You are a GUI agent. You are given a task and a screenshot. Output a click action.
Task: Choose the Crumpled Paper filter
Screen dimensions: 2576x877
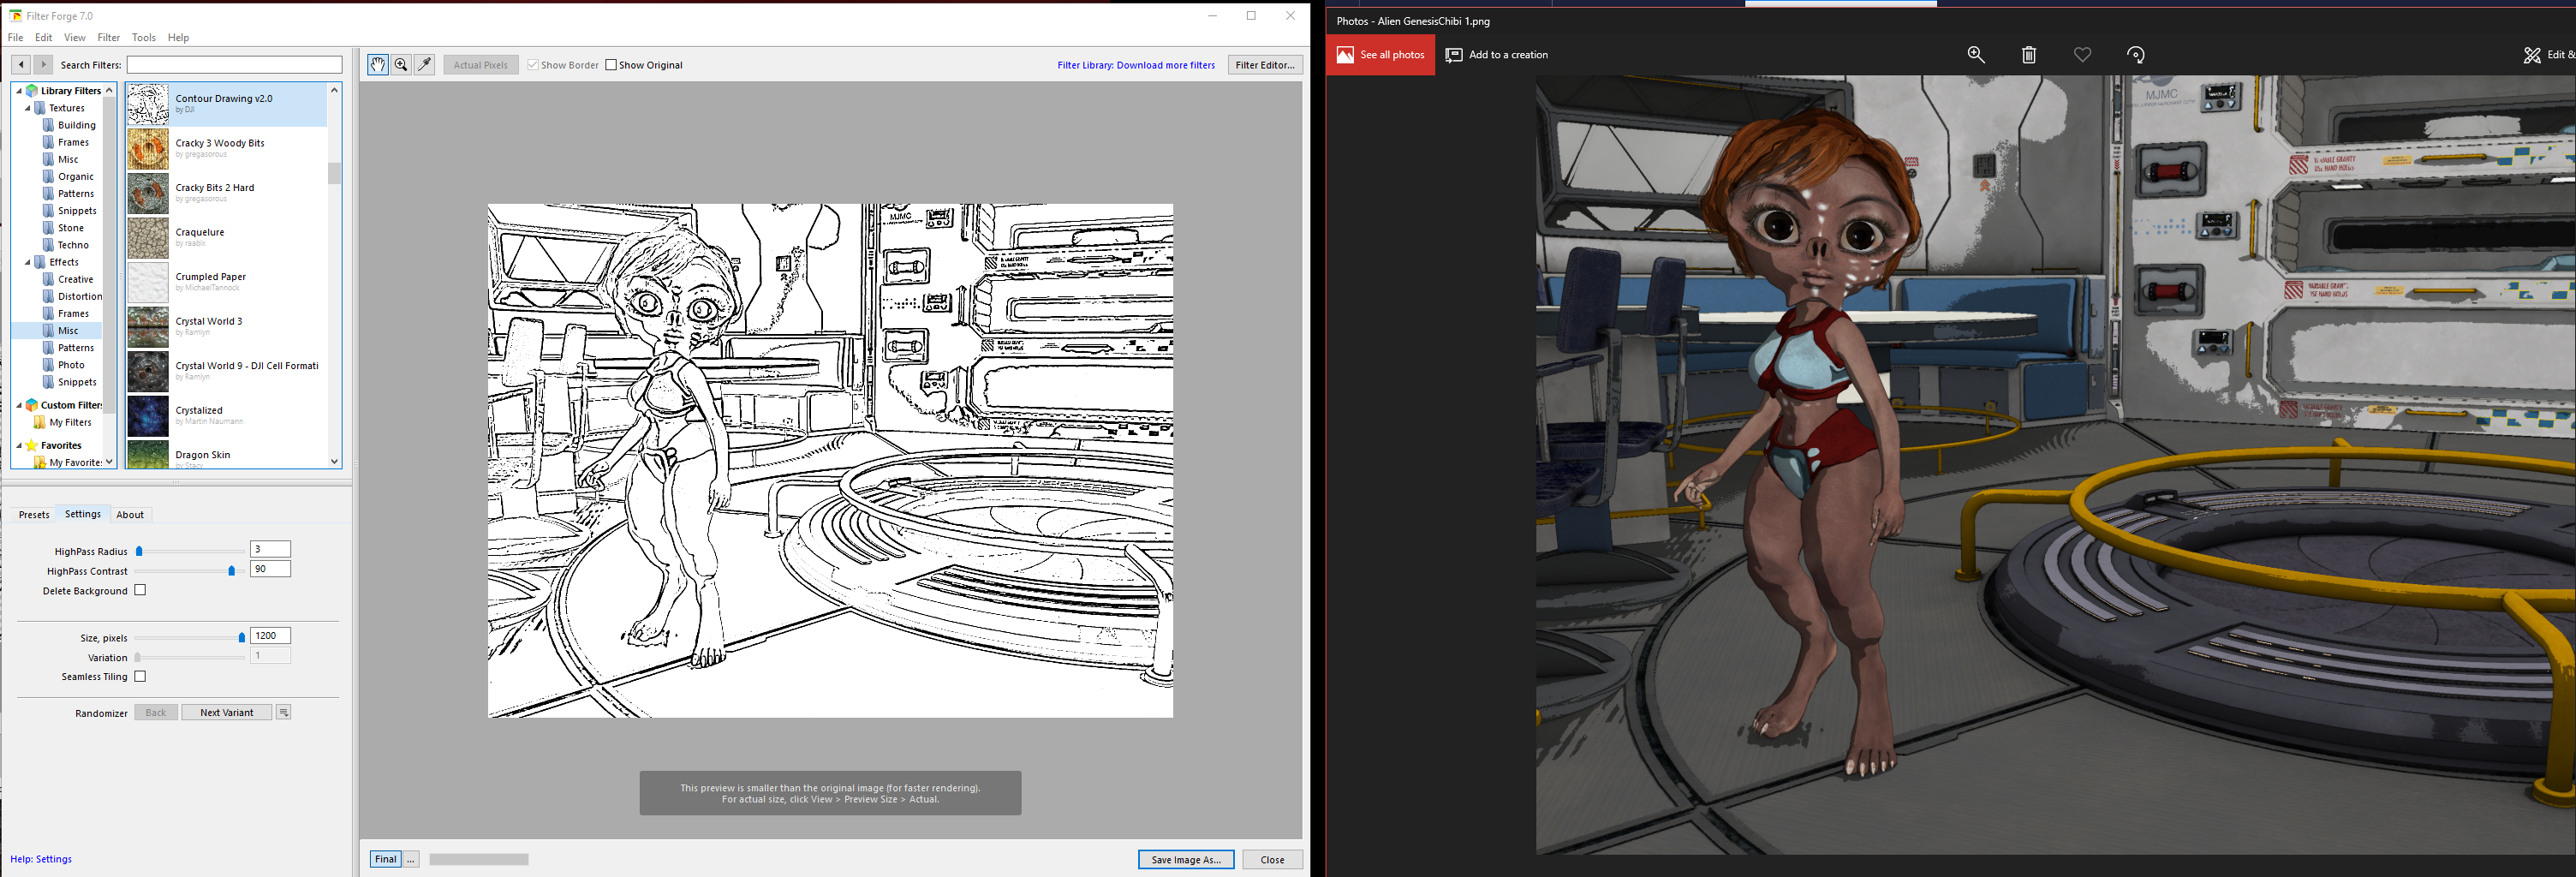pyautogui.click(x=227, y=282)
